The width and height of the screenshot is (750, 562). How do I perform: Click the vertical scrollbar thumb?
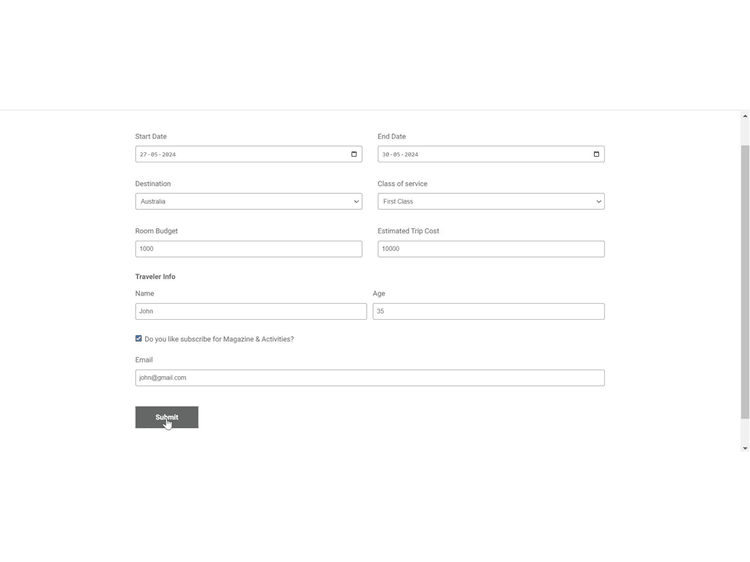pyautogui.click(x=745, y=280)
